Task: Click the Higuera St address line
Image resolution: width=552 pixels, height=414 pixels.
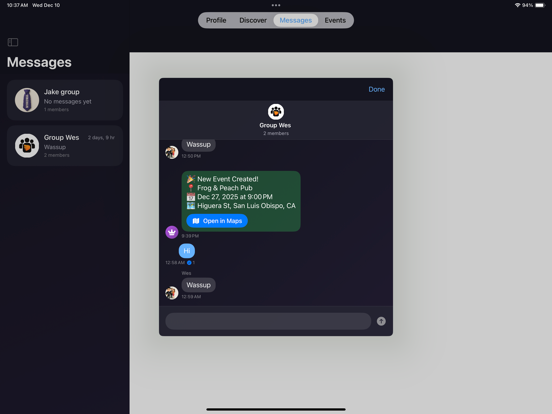Action: [x=241, y=206]
